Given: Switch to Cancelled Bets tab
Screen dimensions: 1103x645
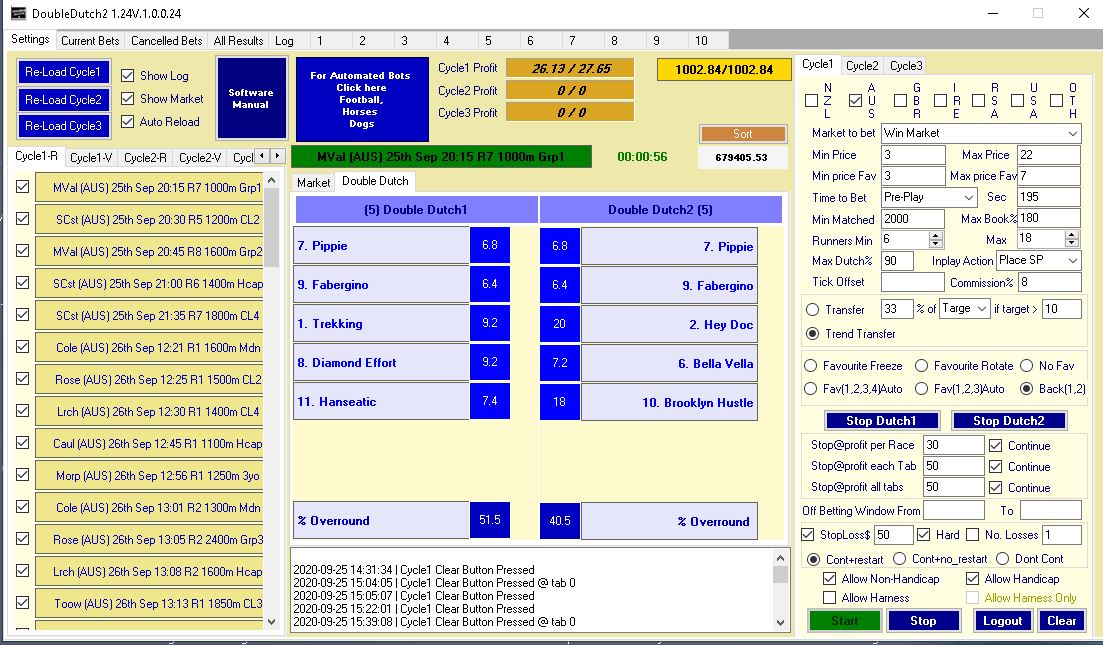Looking at the screenshot, I should click(x=167, y=41).
